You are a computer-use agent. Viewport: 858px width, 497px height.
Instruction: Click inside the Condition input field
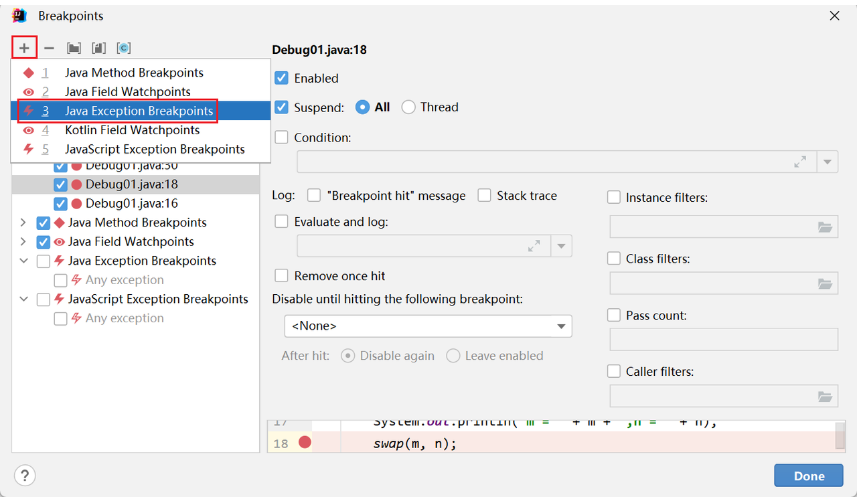coord(557,162)
